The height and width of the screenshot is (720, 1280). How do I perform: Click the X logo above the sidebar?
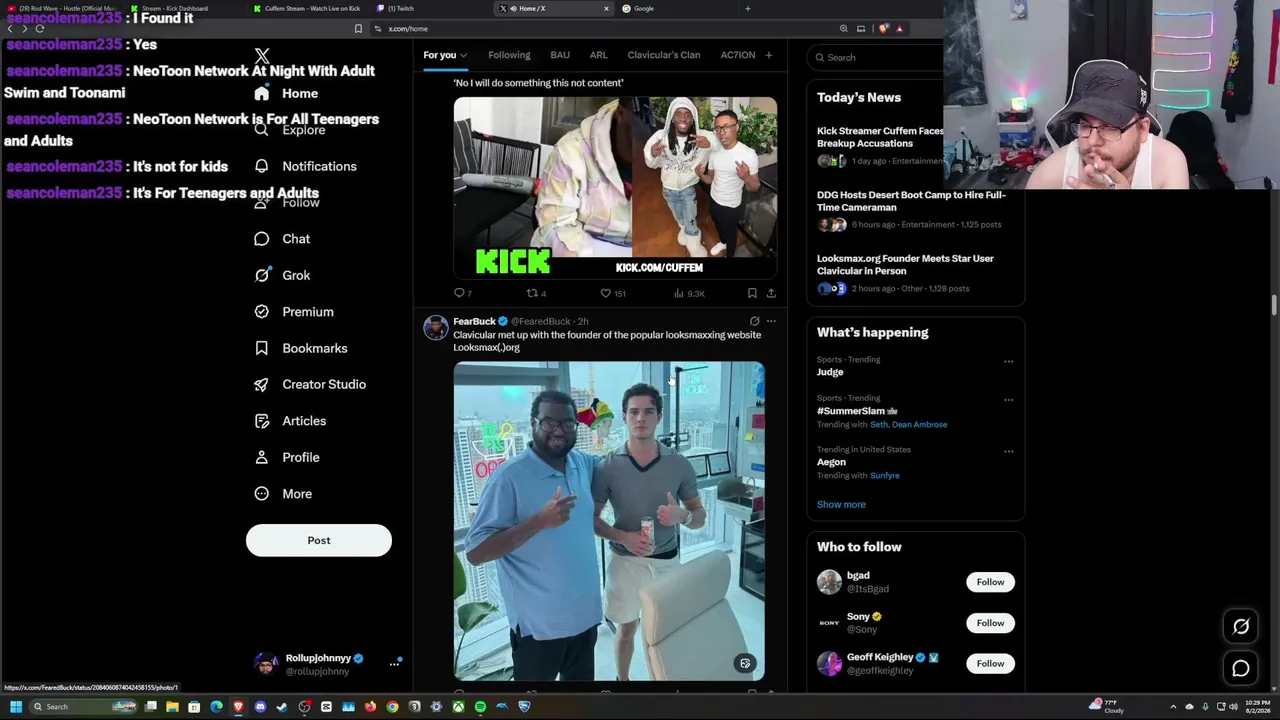tap(262, 56)
